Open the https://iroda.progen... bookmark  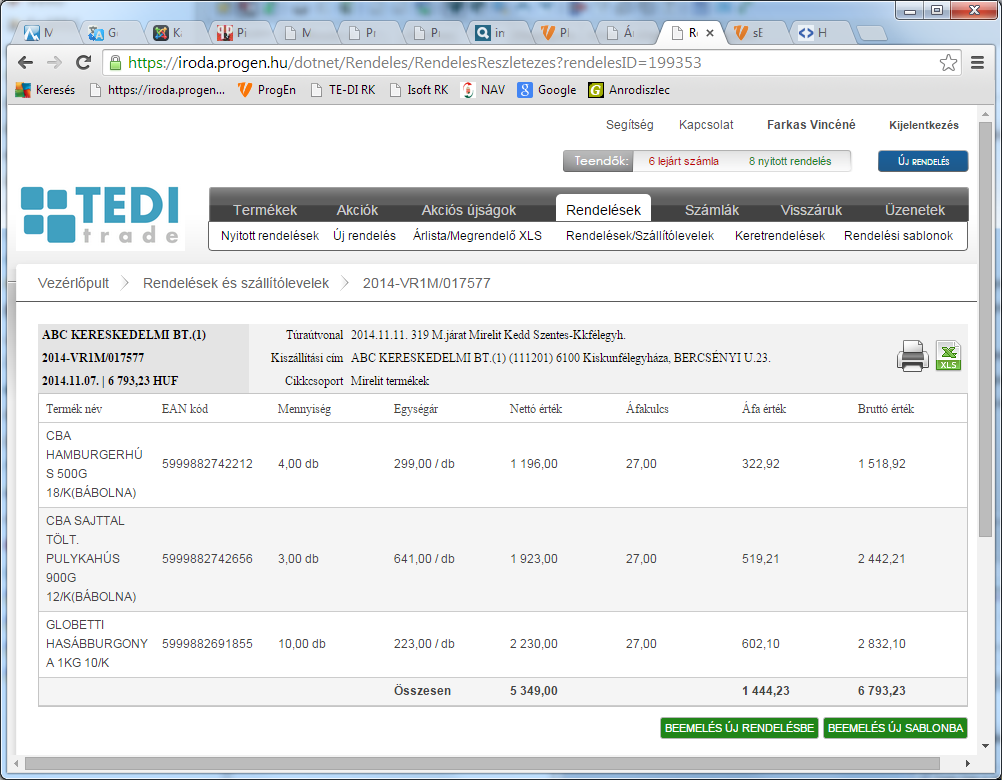point(157,90)
